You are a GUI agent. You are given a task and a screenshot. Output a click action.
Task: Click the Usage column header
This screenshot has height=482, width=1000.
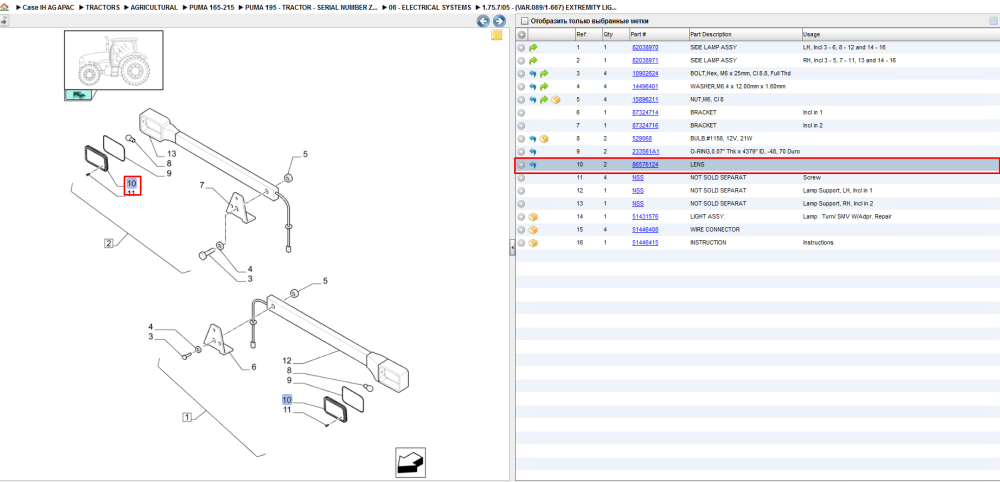click(x=901, y=34)
